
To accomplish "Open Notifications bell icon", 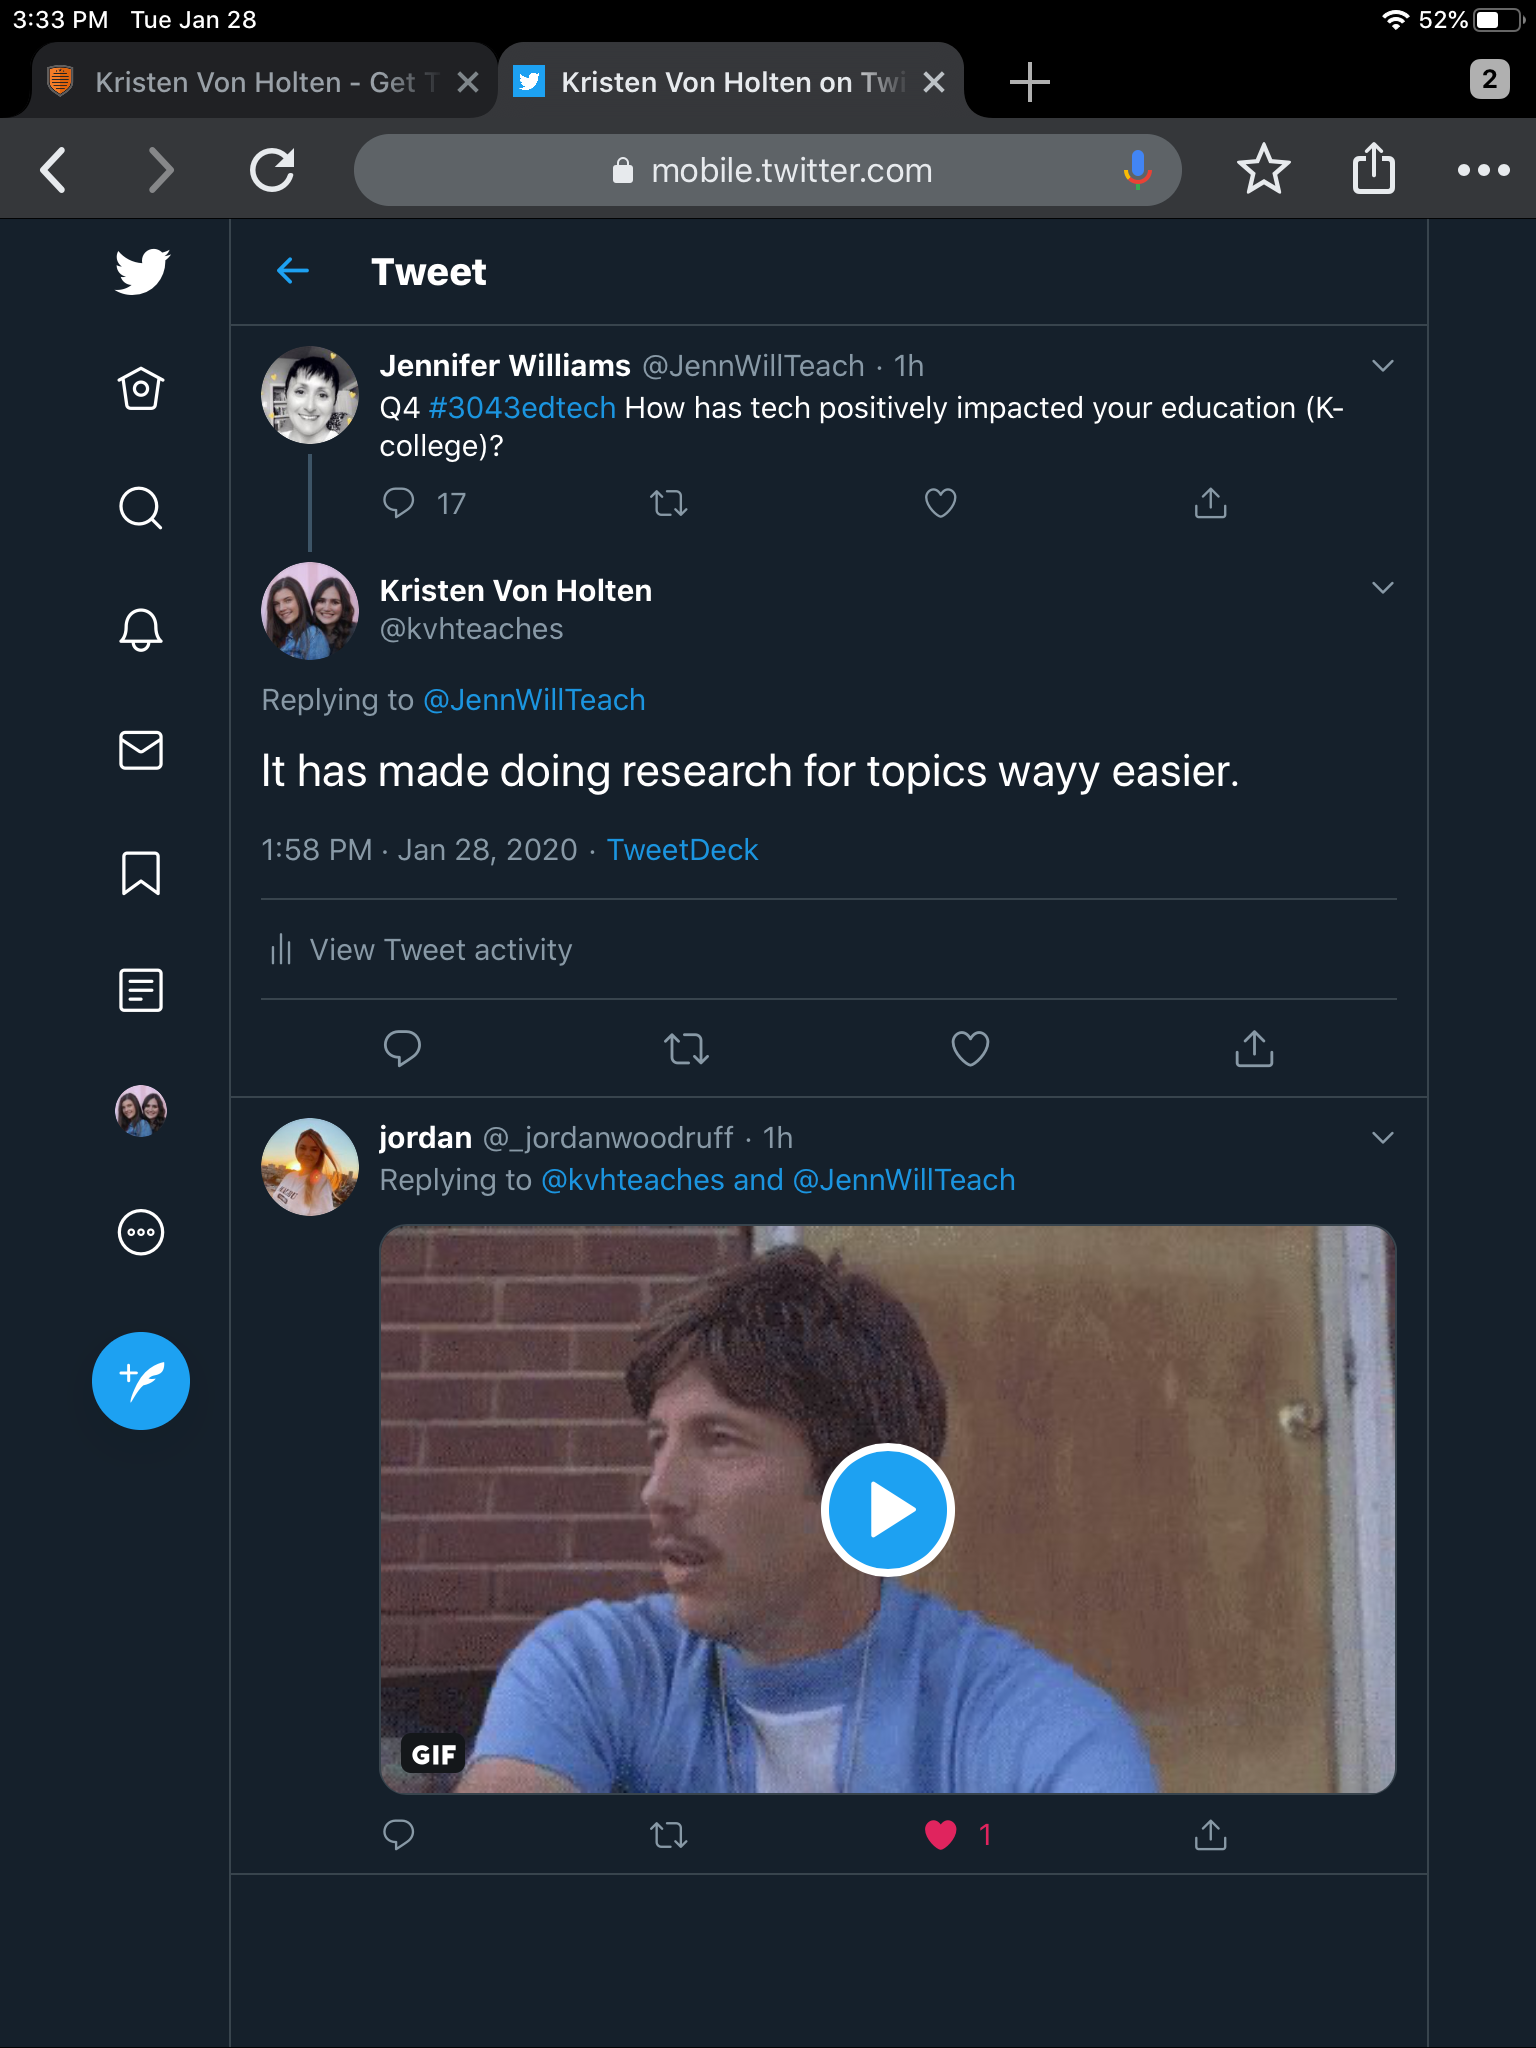I will [141, 629].
